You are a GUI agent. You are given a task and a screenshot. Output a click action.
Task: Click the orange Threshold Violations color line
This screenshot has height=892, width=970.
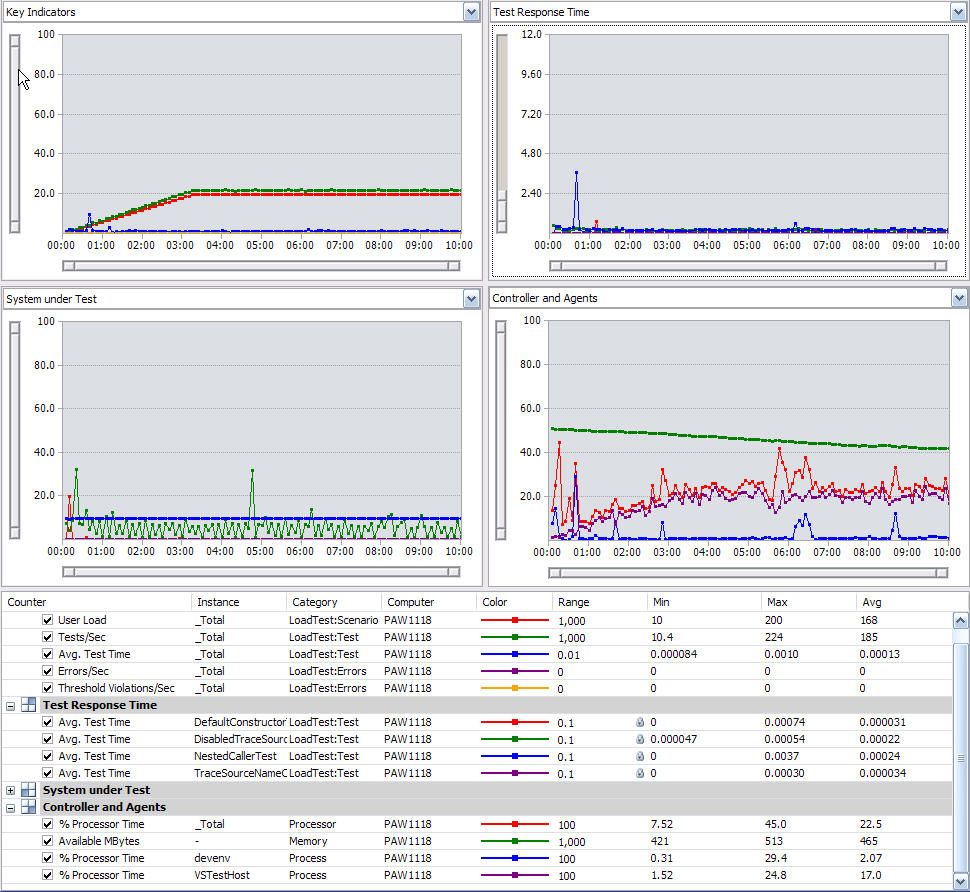click(515, 688)
